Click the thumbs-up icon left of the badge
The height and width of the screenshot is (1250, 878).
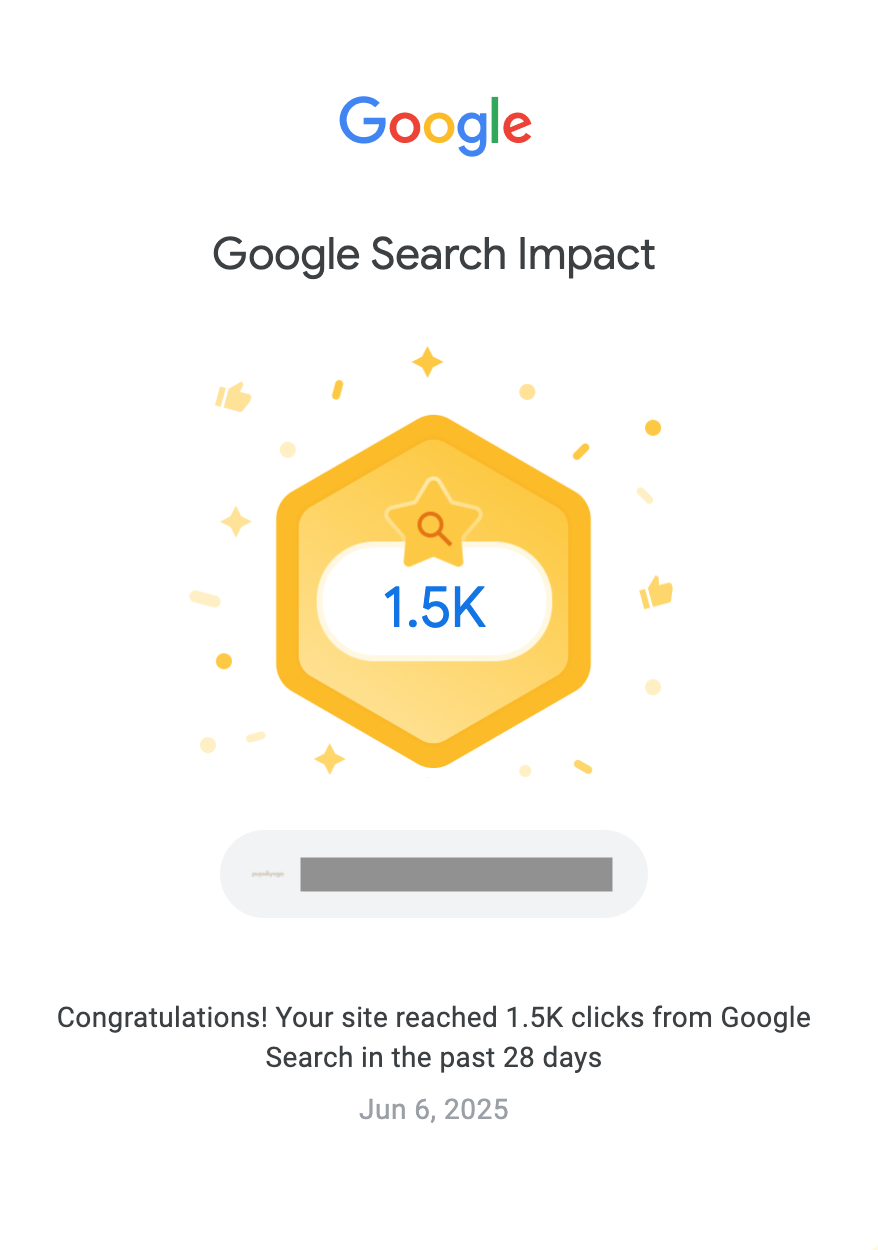[x=234, y=397]
